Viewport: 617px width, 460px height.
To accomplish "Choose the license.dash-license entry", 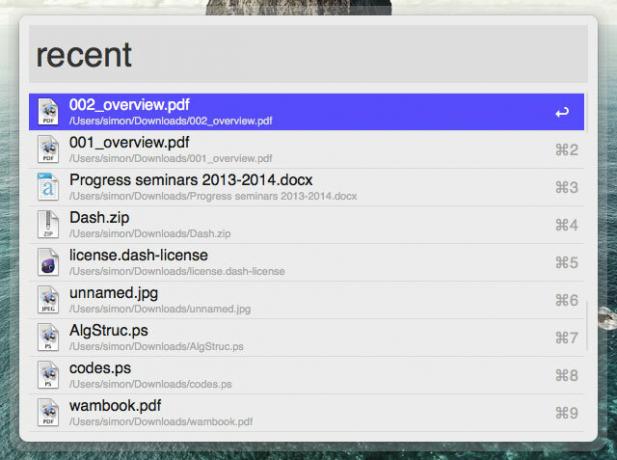I will click(307, 262).
